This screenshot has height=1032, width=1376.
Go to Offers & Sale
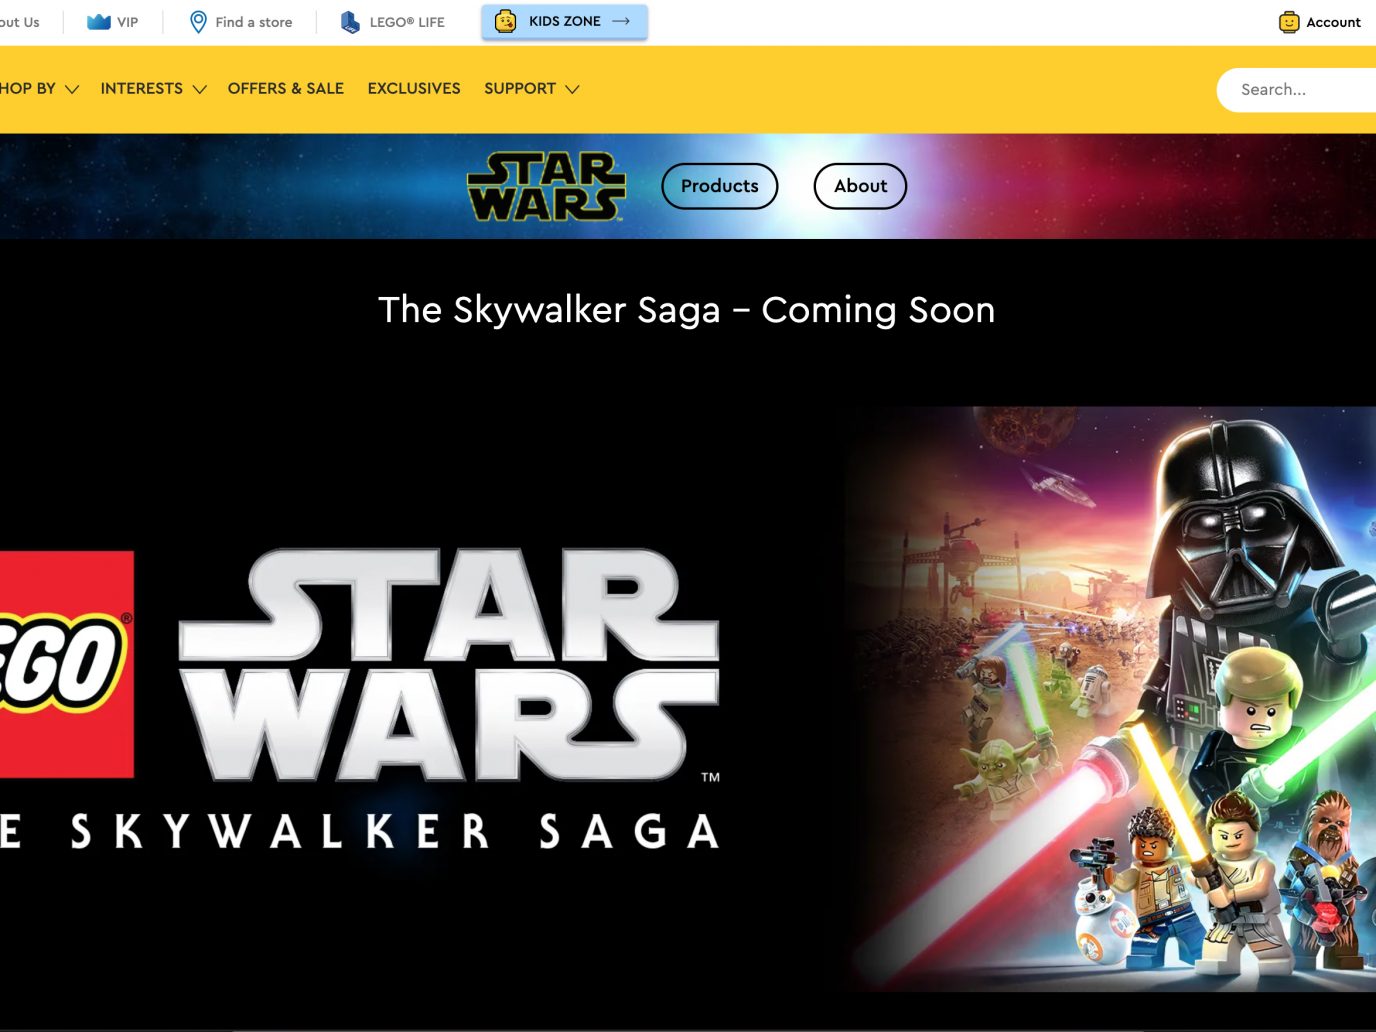tap(285, 89)
